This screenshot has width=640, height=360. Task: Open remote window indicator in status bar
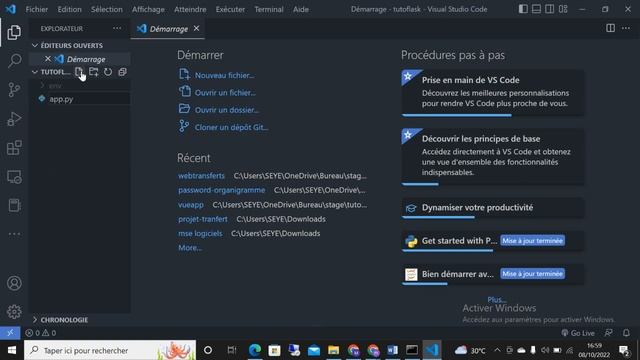tap(10, 333)
